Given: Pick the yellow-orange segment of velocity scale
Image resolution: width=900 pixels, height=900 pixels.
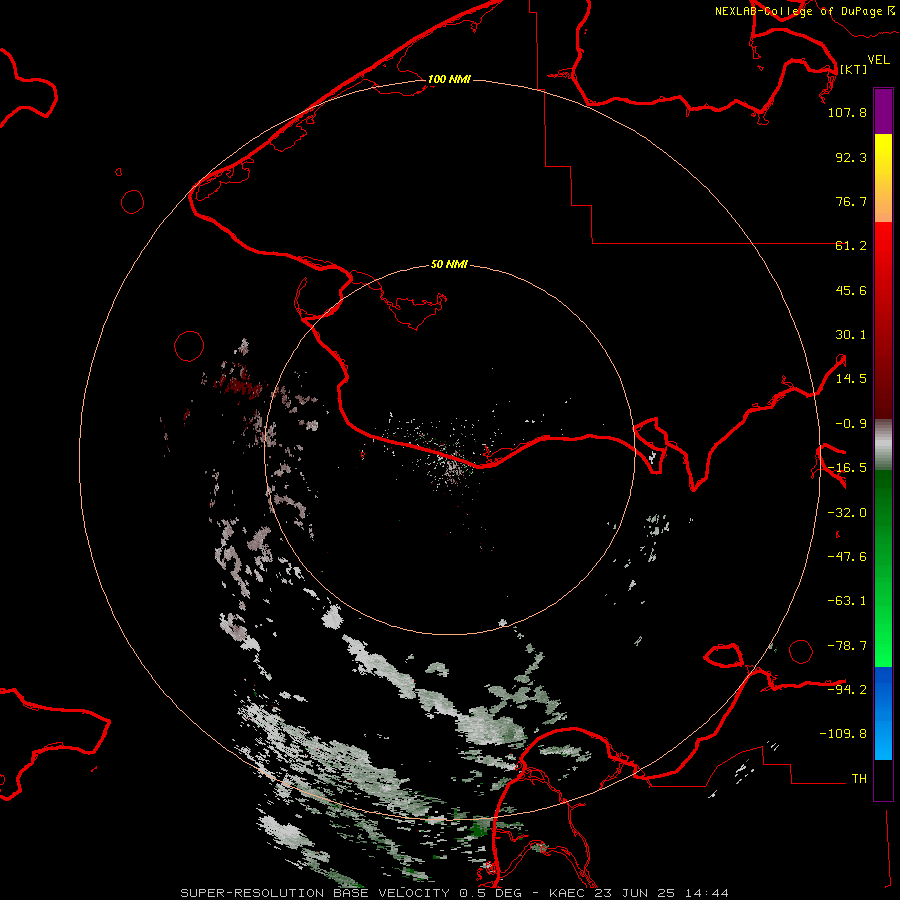Looking at the screenshot, I should (x=883, y=178).
